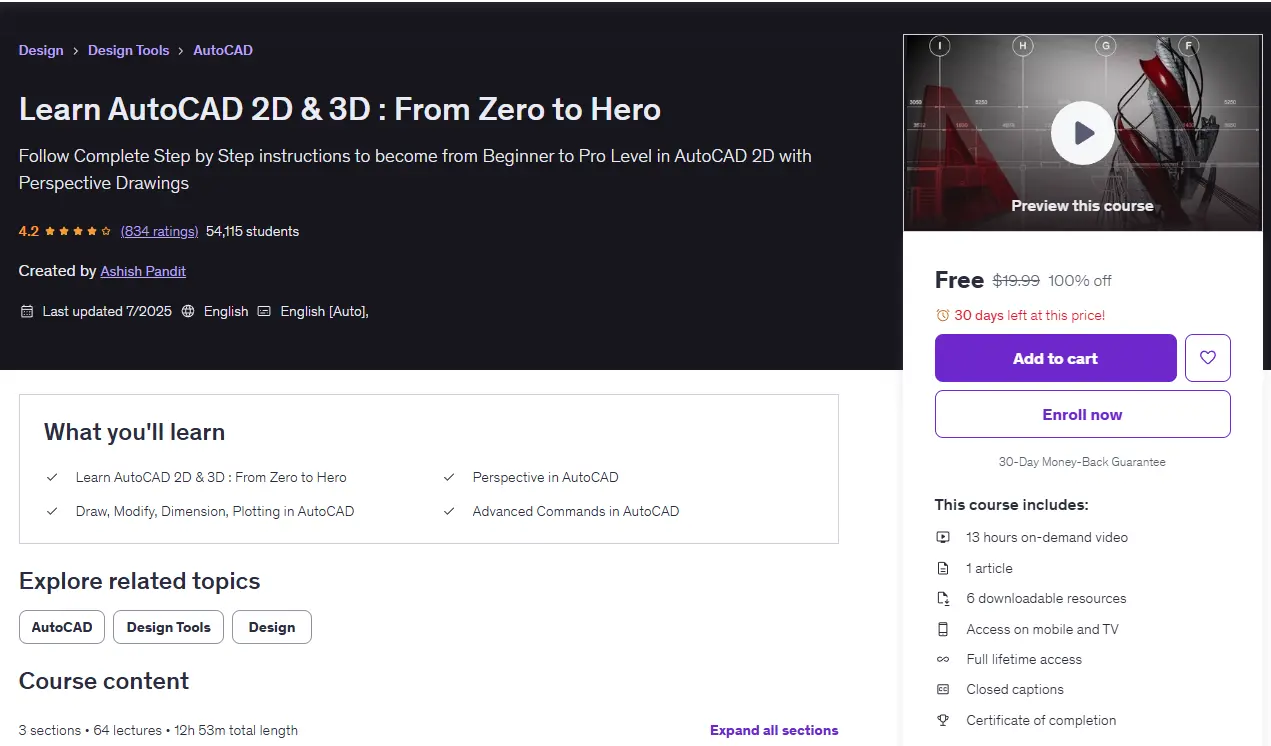Screen dimensions: 1271x746
Task: Open the Design breadcrumb link
Action: (41, 50)
